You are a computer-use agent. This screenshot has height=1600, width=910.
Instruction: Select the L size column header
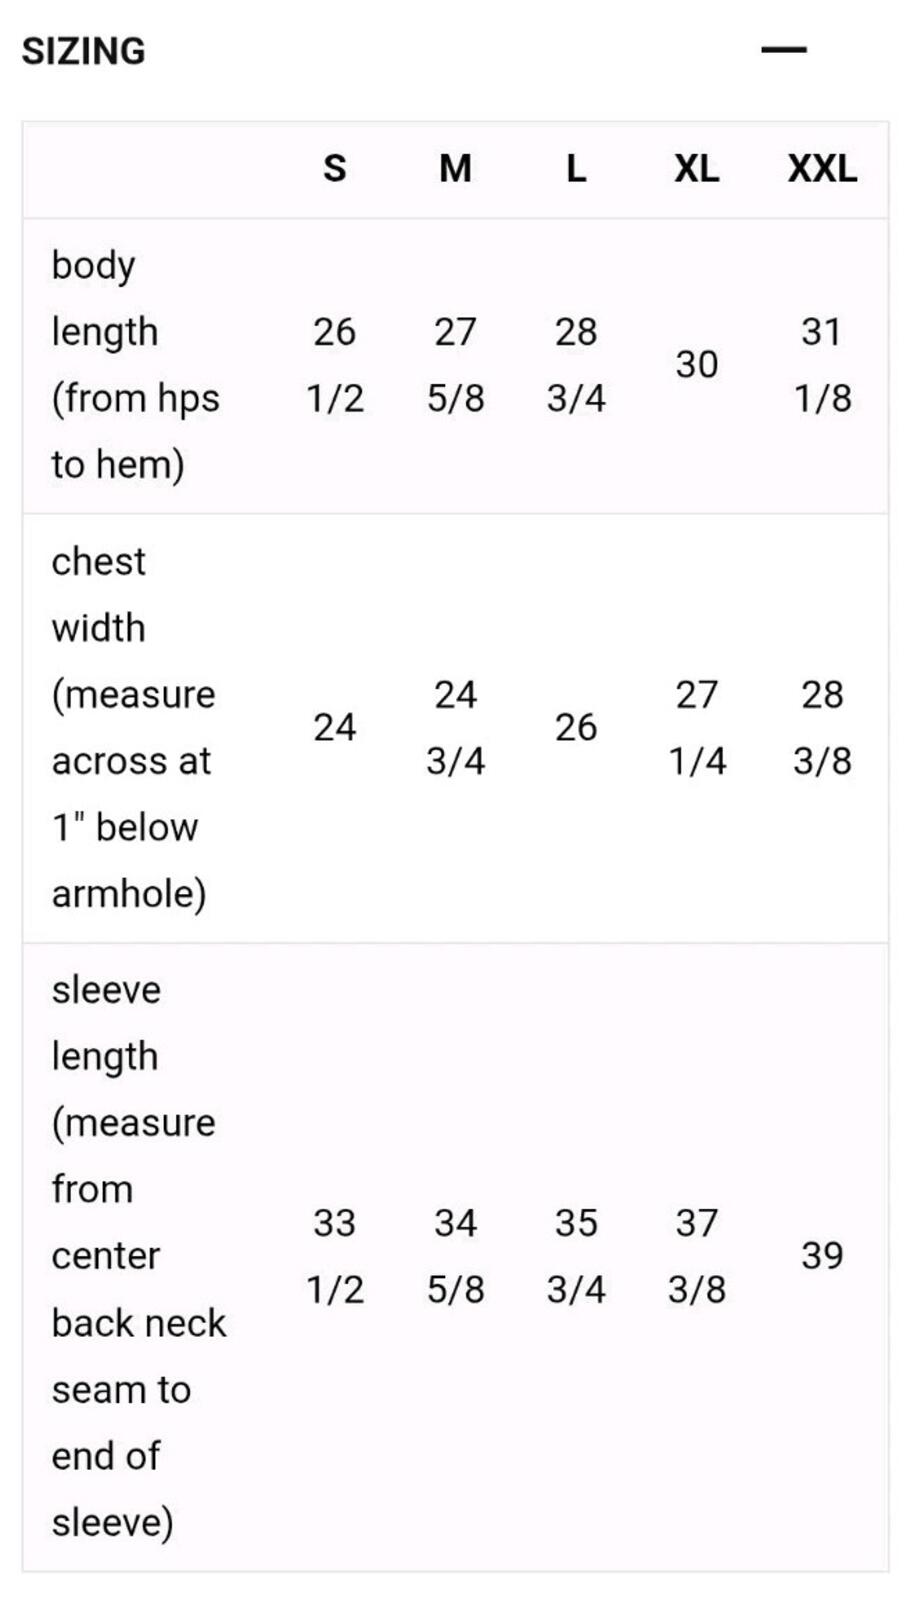[576, 169]
